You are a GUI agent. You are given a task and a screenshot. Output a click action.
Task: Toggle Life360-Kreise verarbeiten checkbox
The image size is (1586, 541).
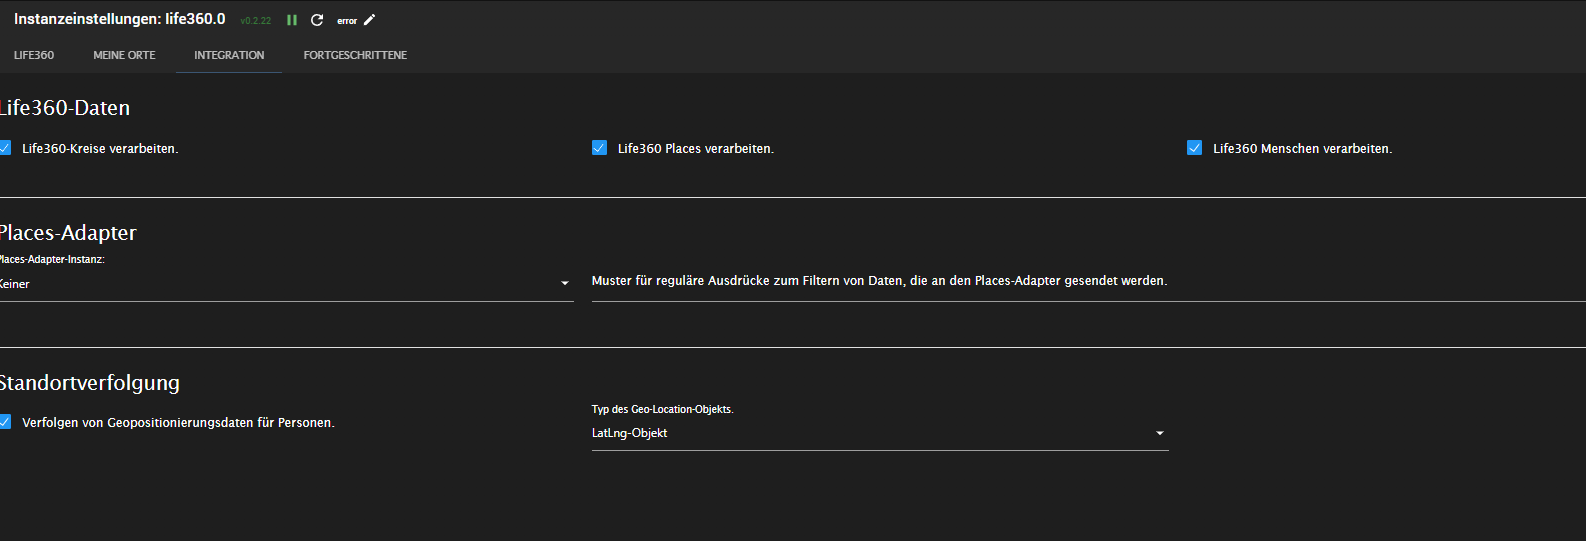click(x=5, y=148)
